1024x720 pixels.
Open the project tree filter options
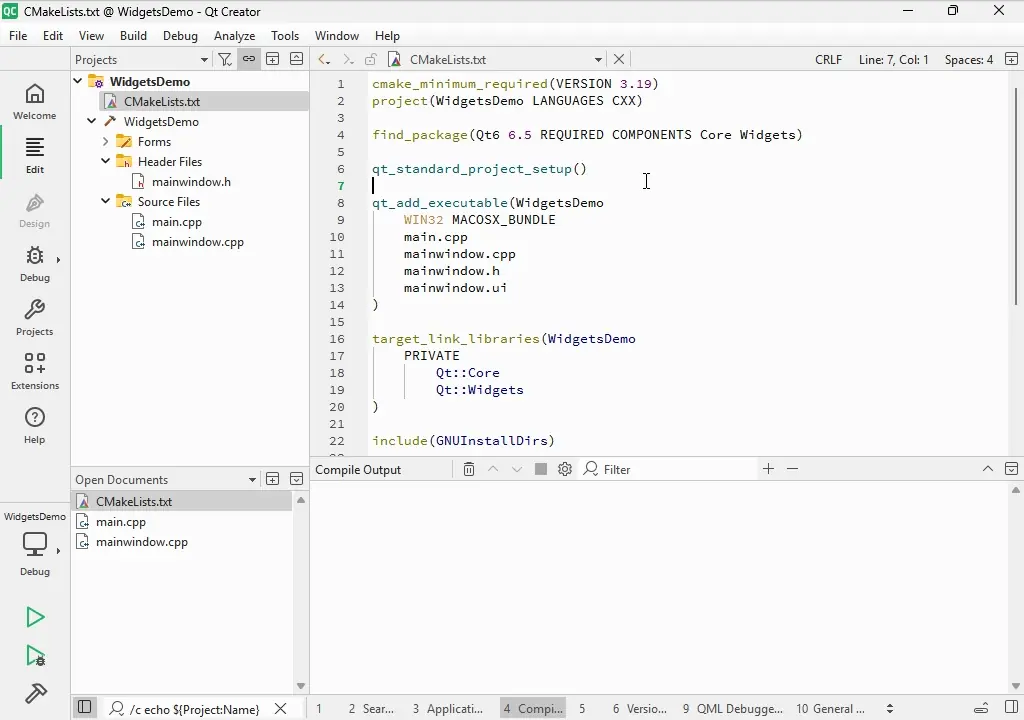point(225,59)
